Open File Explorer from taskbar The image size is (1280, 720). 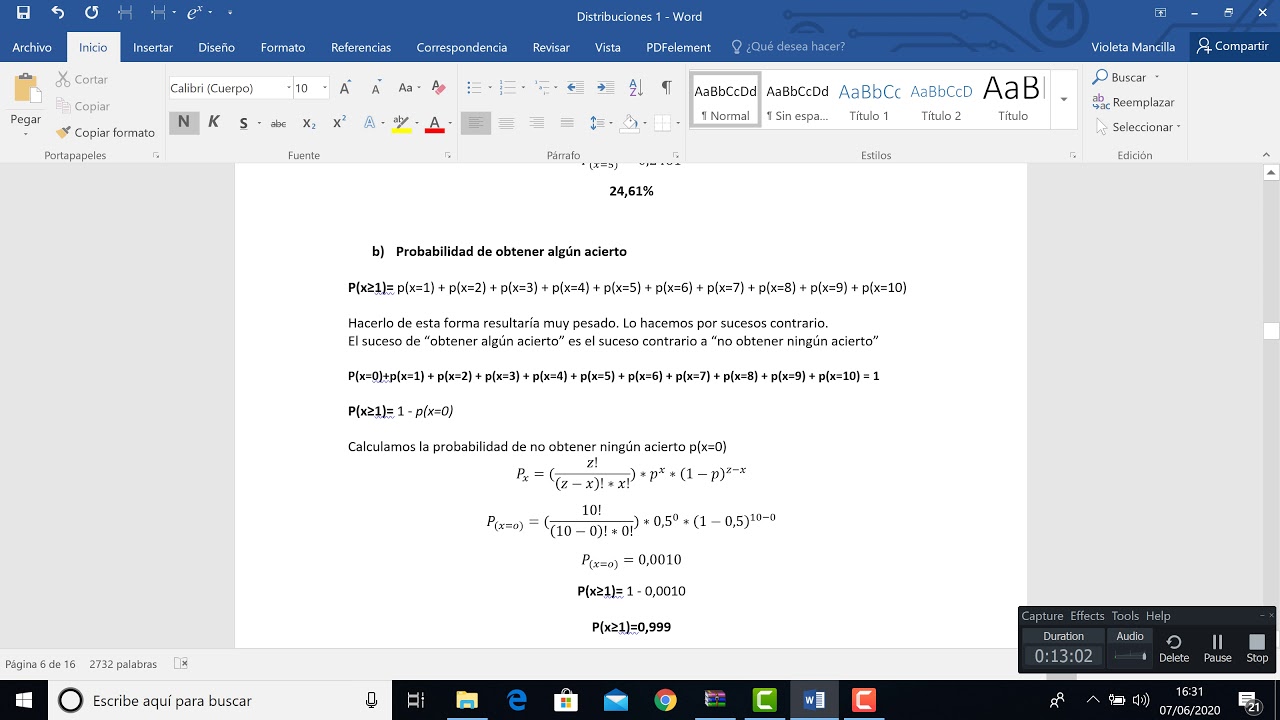click(x=467, y=700)
